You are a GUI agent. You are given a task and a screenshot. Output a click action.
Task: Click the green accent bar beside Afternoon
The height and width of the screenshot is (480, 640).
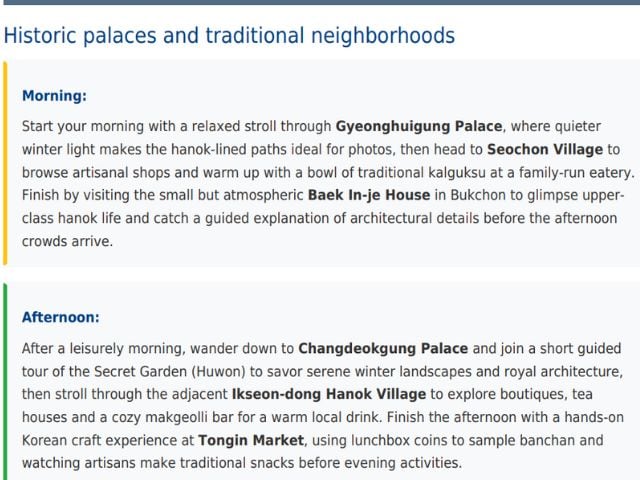[x=4, y=390]
